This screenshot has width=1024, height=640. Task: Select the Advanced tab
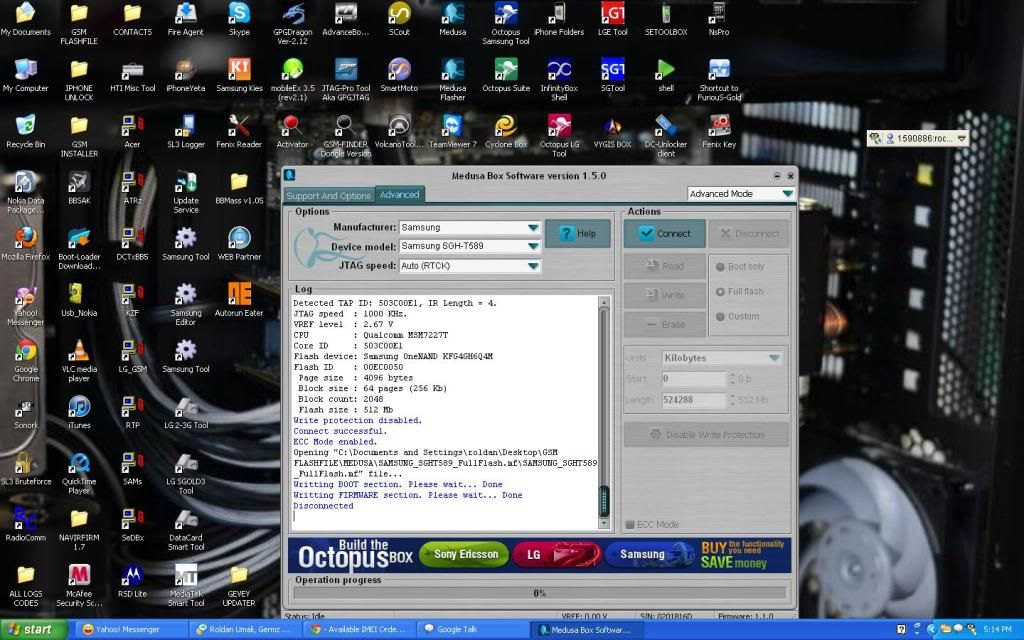400,195
